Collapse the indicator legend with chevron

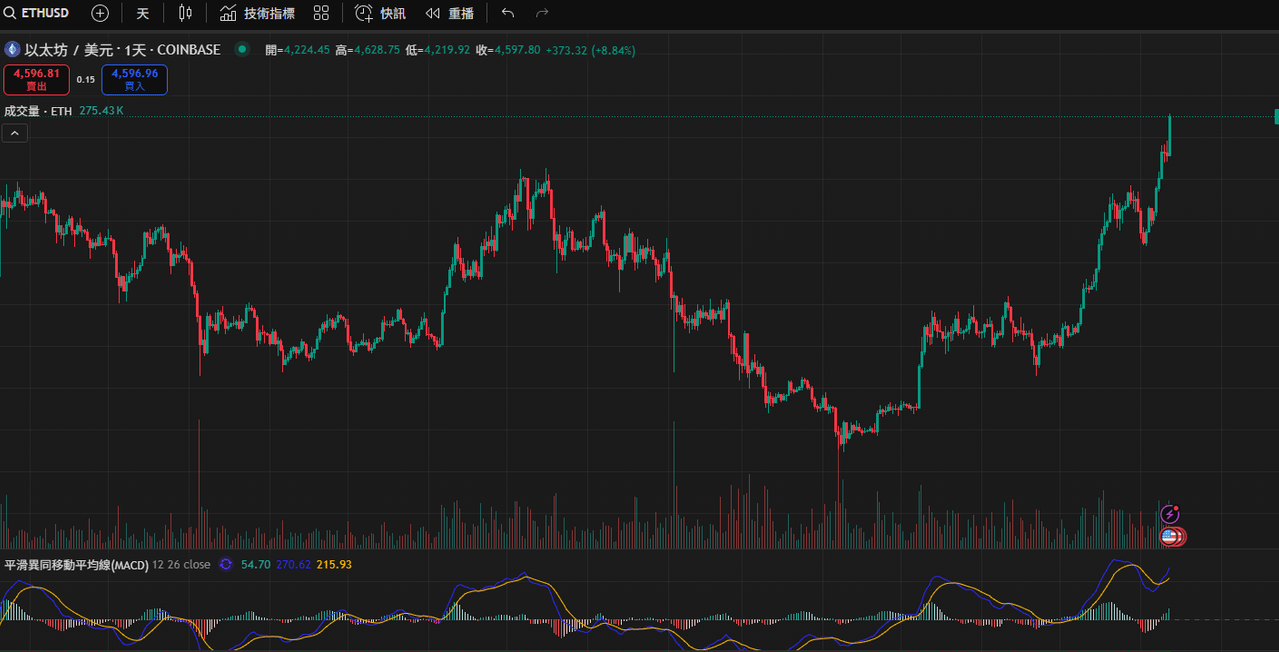(15, 133)
